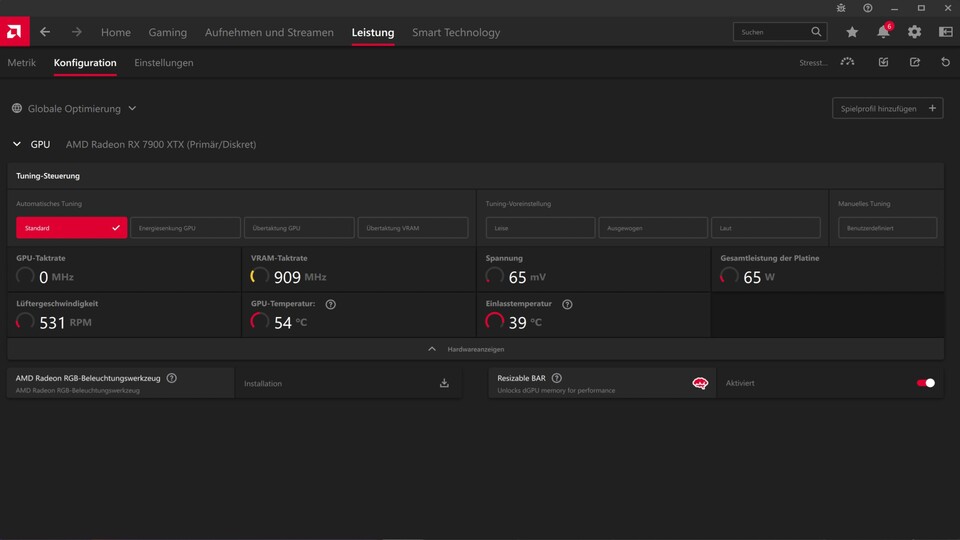This screenshot has width=960, height=540.
Task: Switch to the Metrik tab
Action: point(21,62)
